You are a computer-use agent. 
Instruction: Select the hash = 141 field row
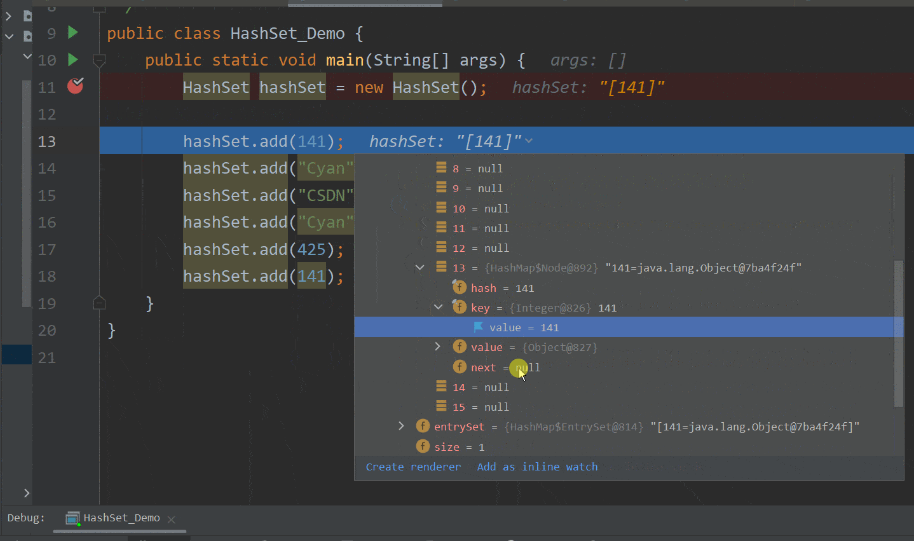[624, 288]
